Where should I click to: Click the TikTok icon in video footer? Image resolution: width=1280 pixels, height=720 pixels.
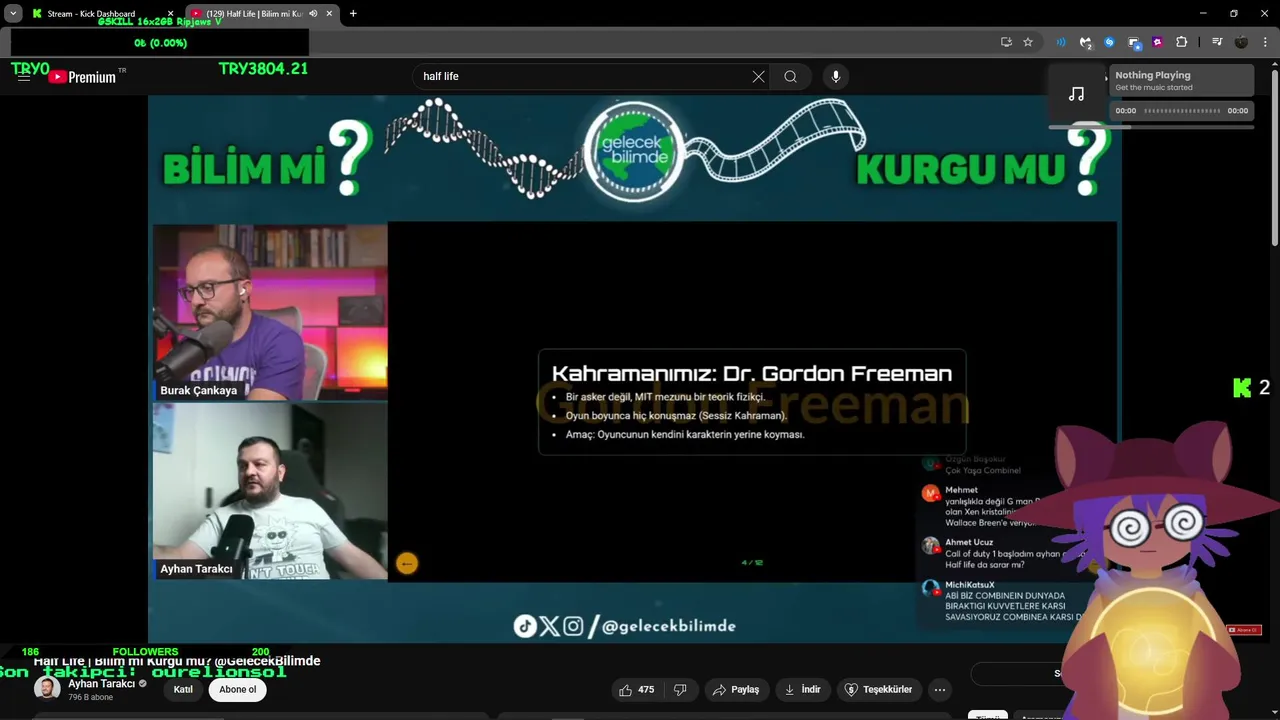click(x=525, y=626)
